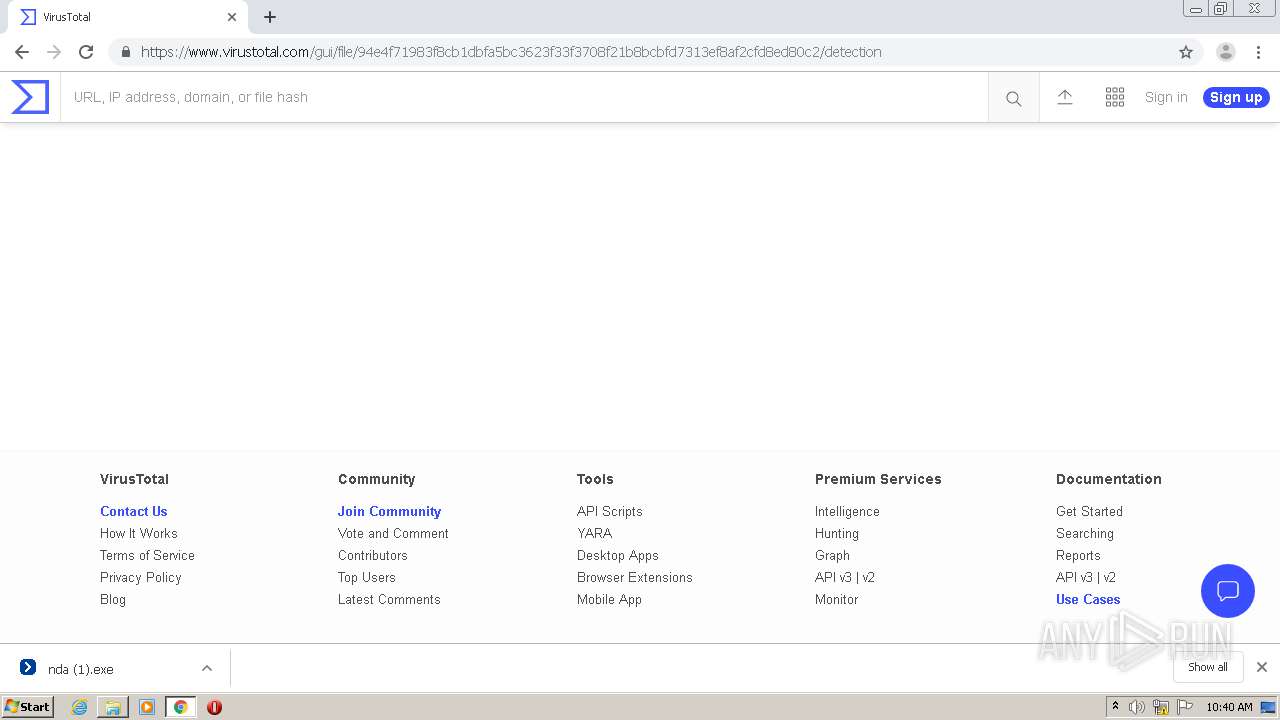Open Internet Explorer from taskbar
This screenshot has height=720, width=1280.
80,707
